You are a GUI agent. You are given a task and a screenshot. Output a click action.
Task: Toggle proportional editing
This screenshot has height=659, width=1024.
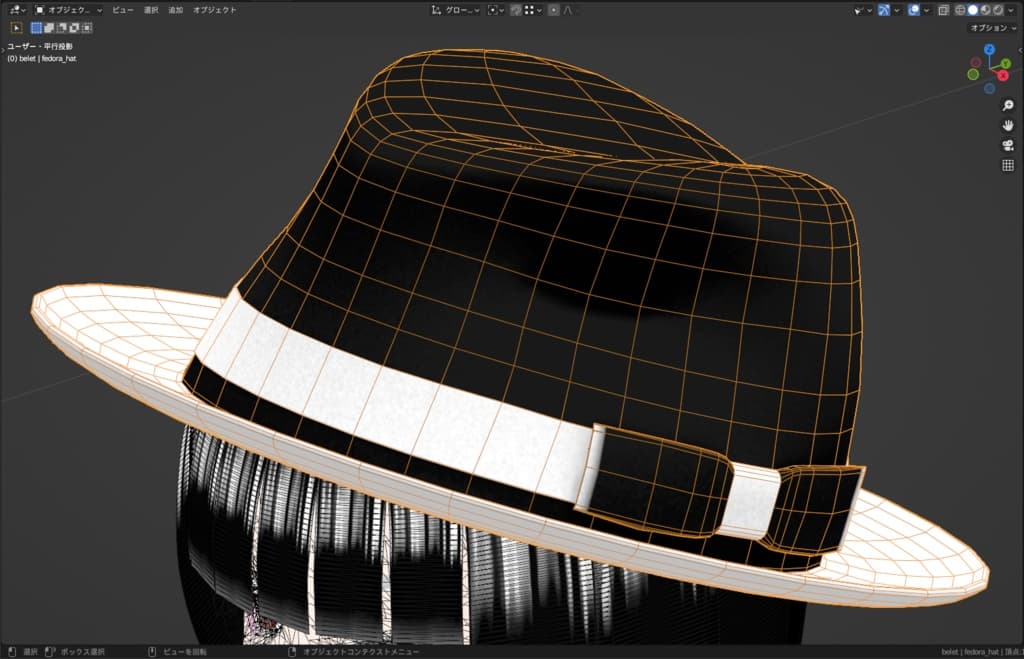(554, 10)
